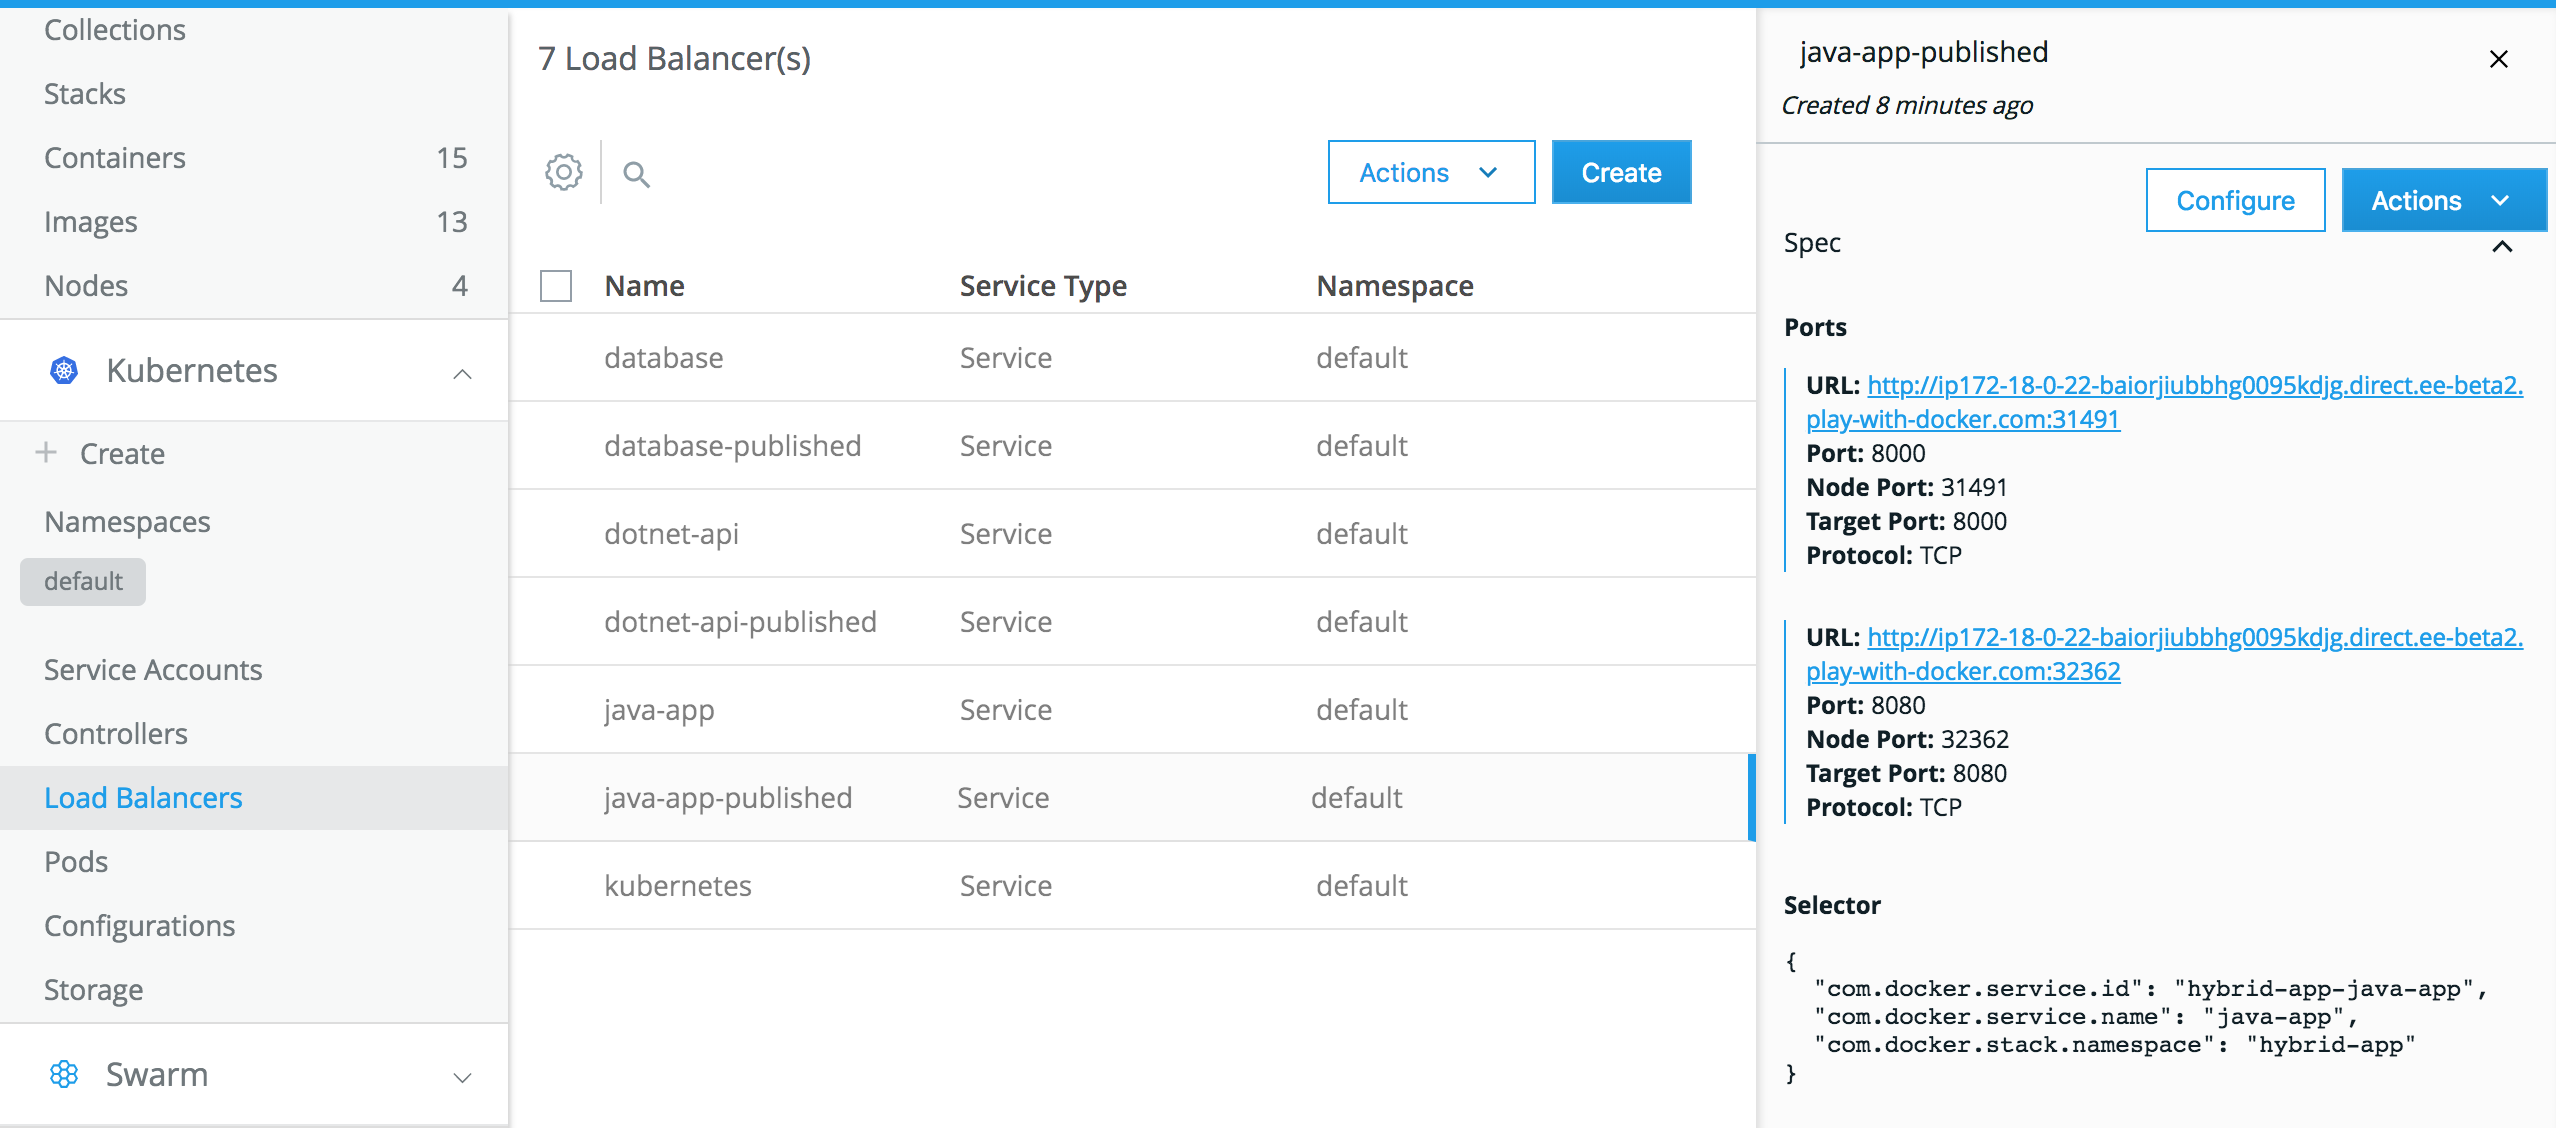Close the java-app-published details panel
Screen dimensions: 2556x1128
[2498, 59]
